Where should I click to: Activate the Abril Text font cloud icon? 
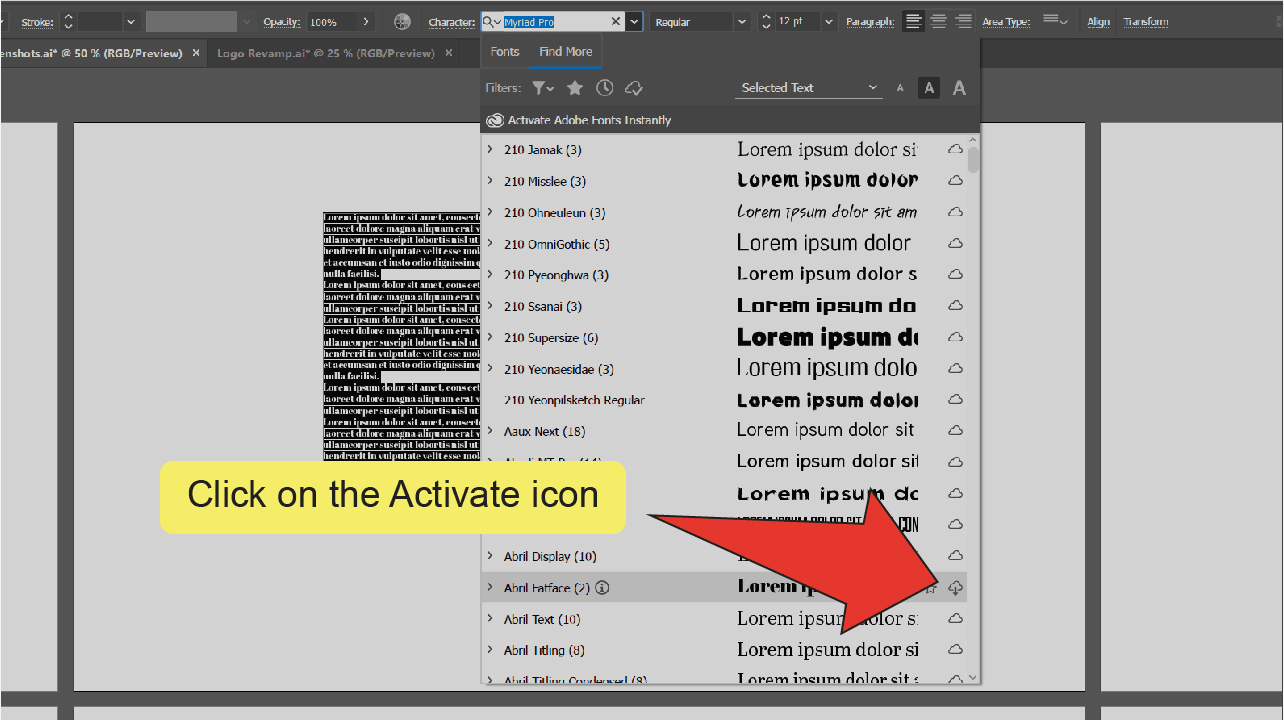[955, 619]
